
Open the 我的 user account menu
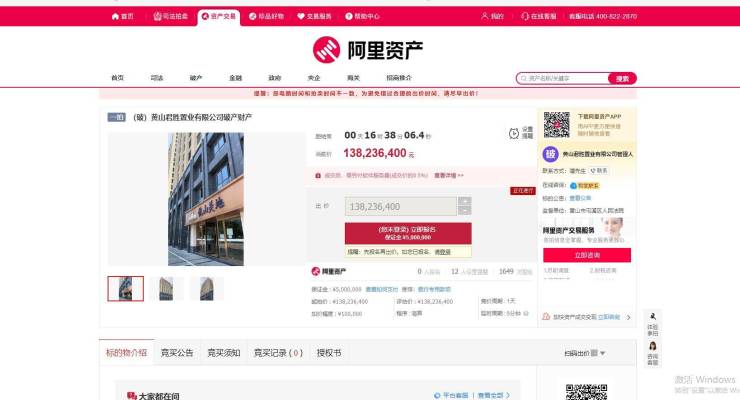tap(492, 17)
